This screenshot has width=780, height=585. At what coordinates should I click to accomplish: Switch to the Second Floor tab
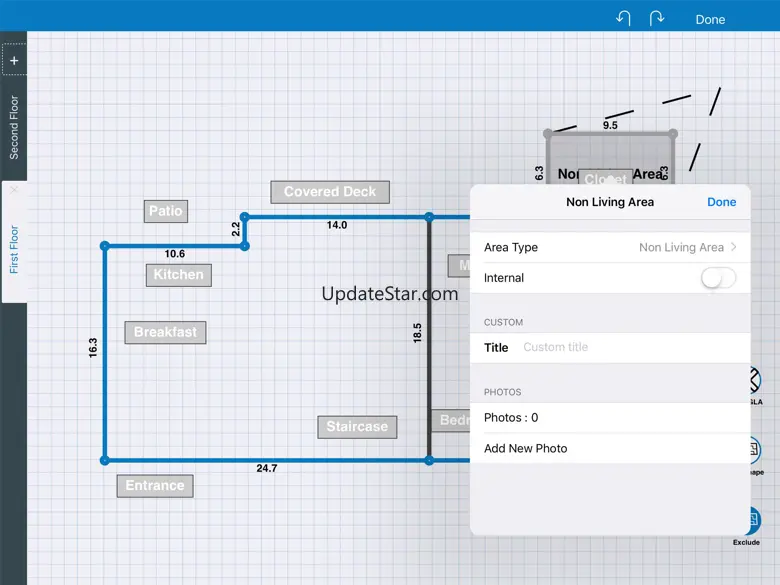pyautogui.click(x=14, y=127)
